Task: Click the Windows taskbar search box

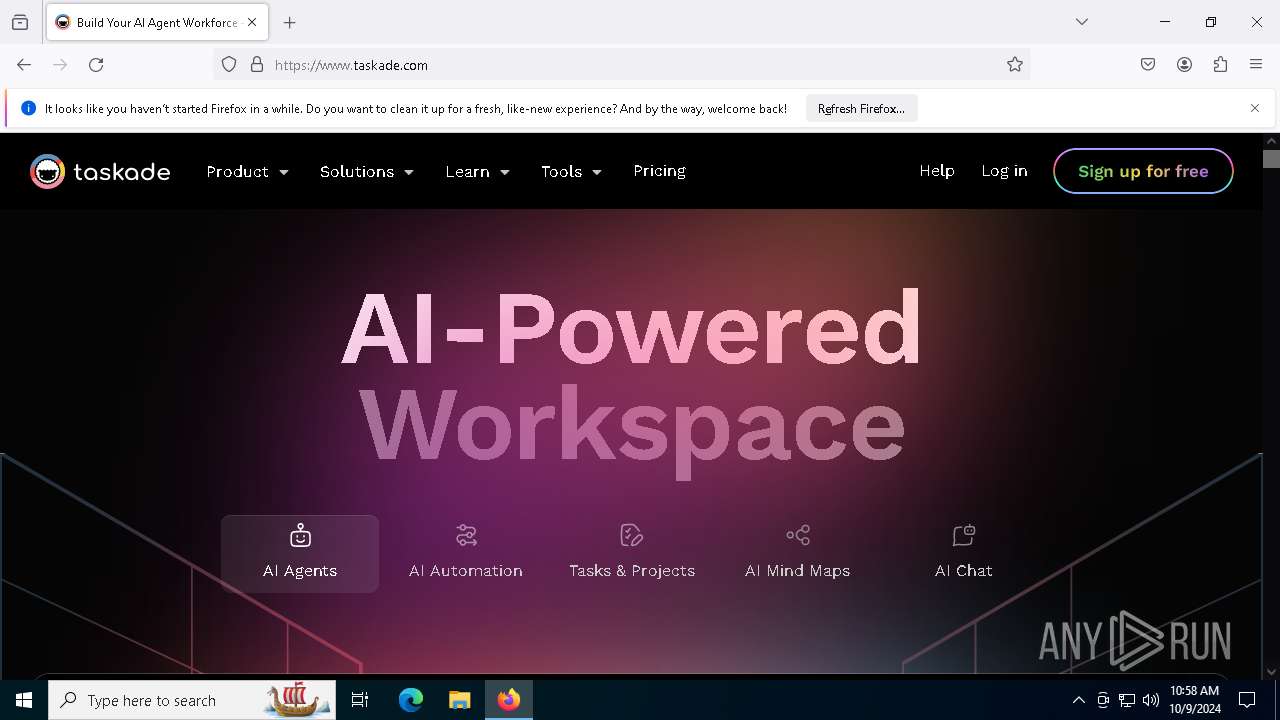Action: [192, 700]
